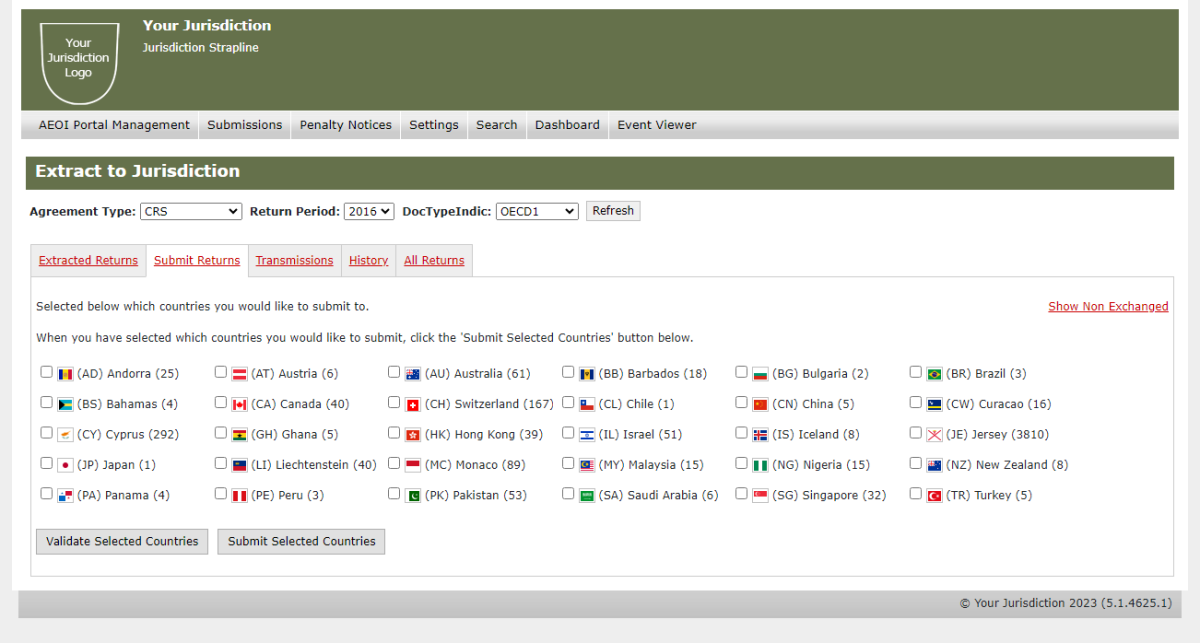Open the Penalty Notices menu
The width and height of the screenshot is (1200, 643).
coord(345,125)
